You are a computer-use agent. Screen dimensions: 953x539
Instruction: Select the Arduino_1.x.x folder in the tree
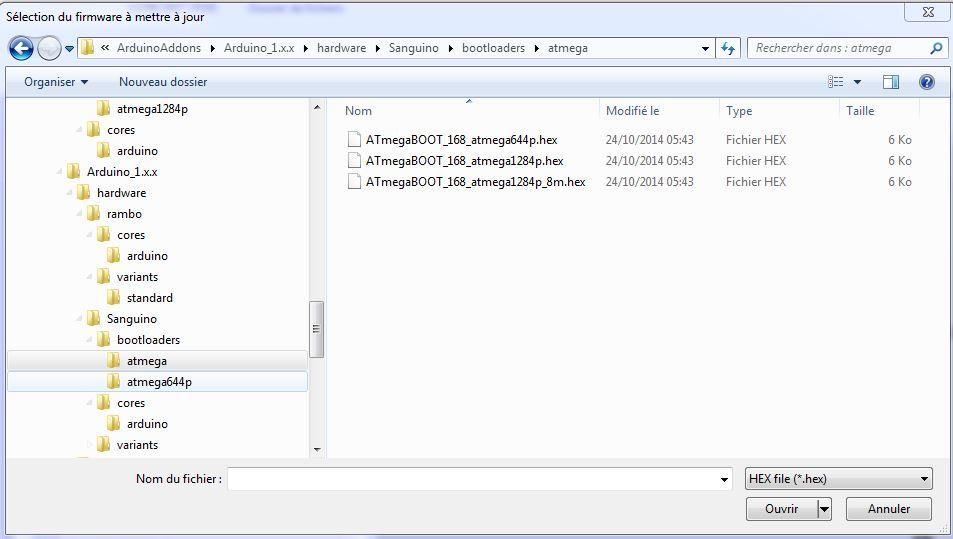coord(122,172)
